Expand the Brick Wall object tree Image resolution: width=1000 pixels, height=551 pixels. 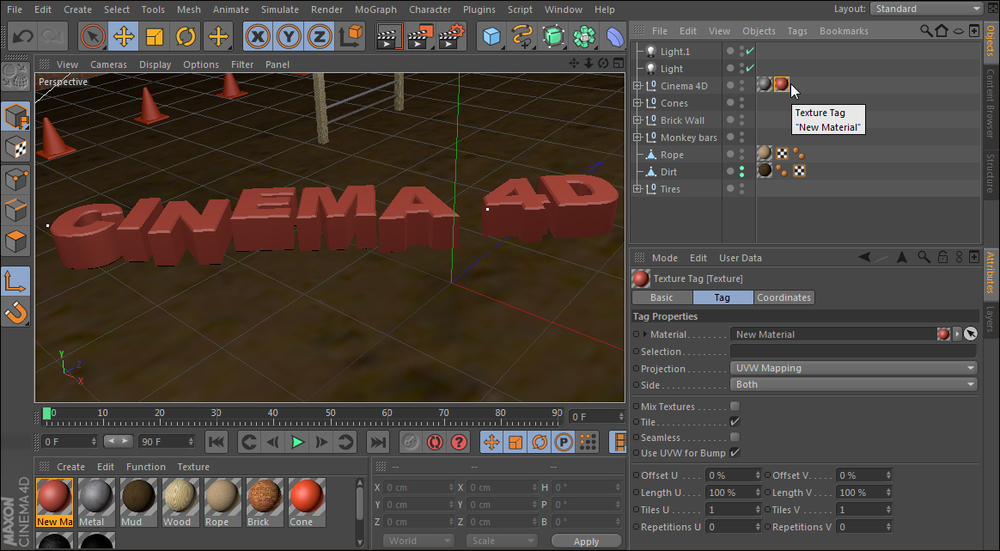(637, 120)
